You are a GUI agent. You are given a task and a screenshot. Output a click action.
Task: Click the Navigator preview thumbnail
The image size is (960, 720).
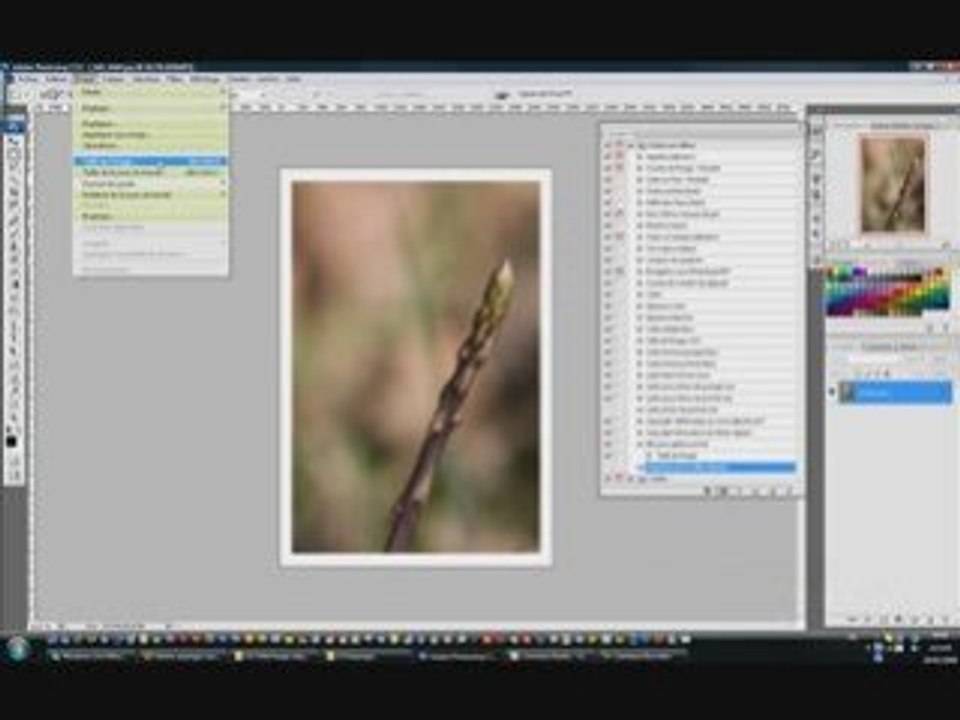[x=893, y=185]
